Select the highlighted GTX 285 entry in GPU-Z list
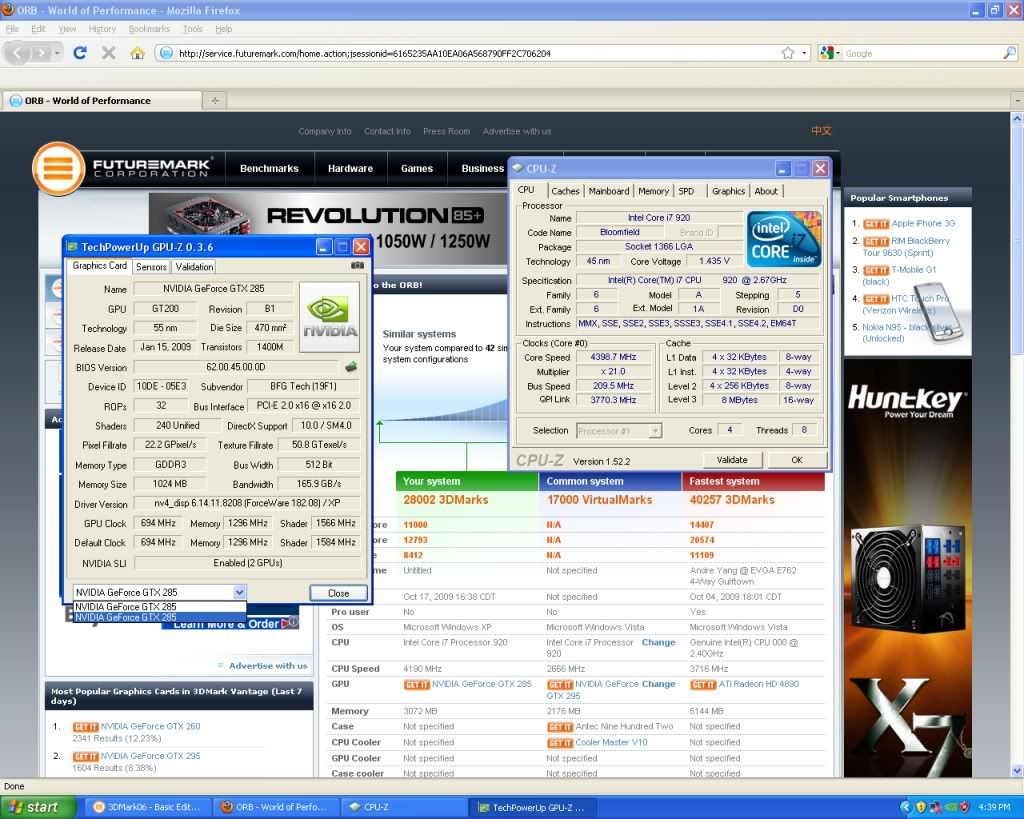1024x819 pixels. coord(159,617)
